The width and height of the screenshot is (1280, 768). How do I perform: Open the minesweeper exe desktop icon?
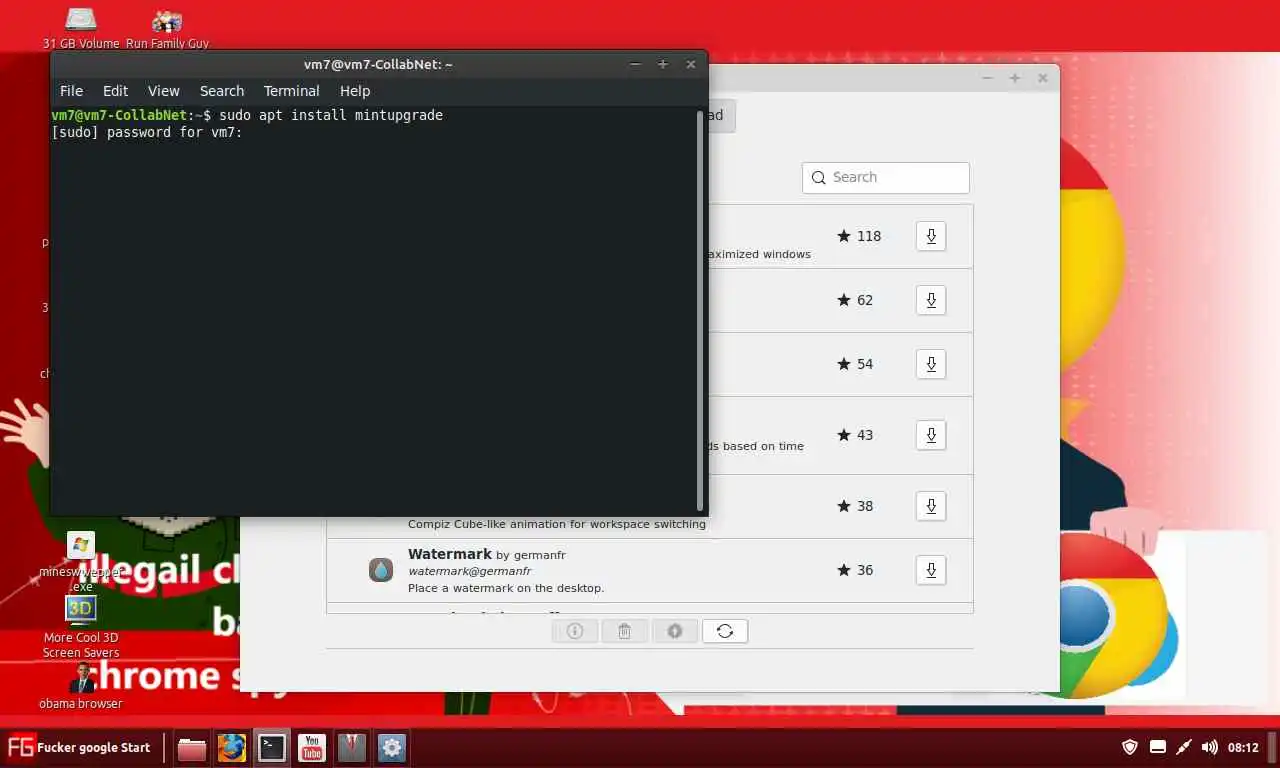(x=81, y=561)
